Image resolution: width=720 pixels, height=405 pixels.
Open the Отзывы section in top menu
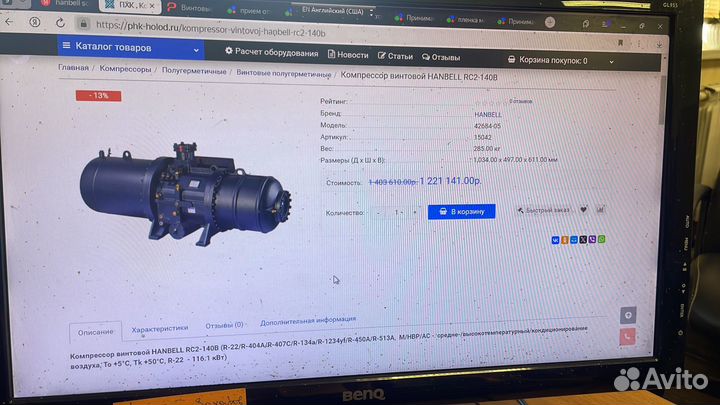[441, 57]
